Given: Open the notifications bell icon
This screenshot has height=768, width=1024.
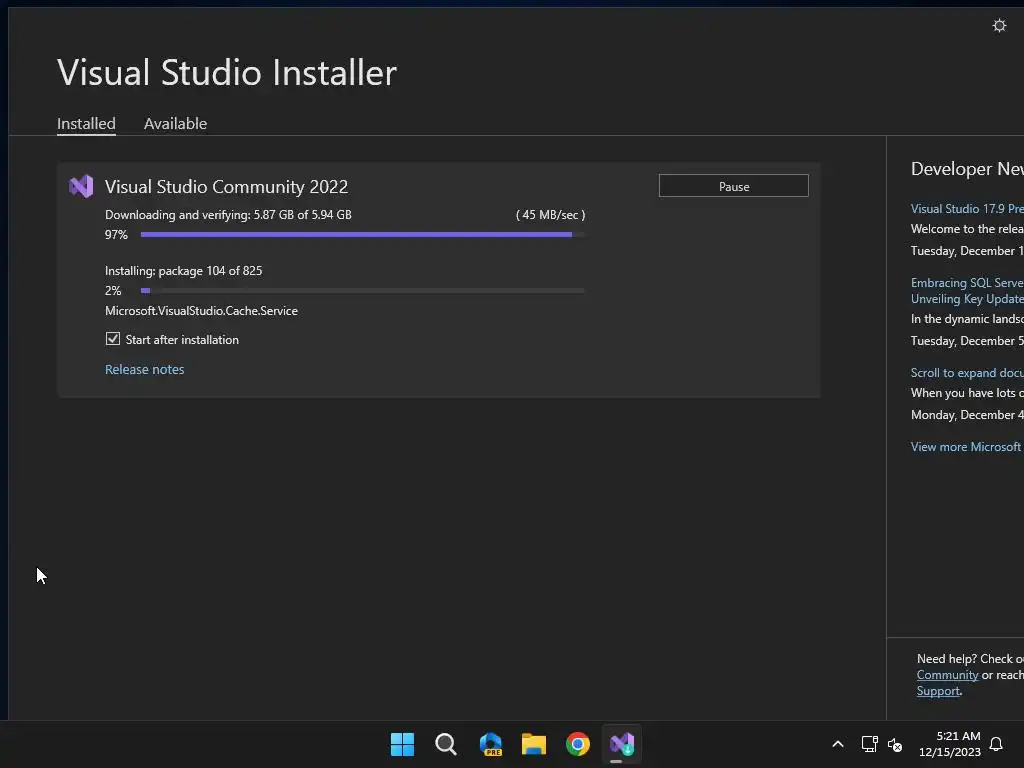Looking at the screenshot, I should click(996, 744).
